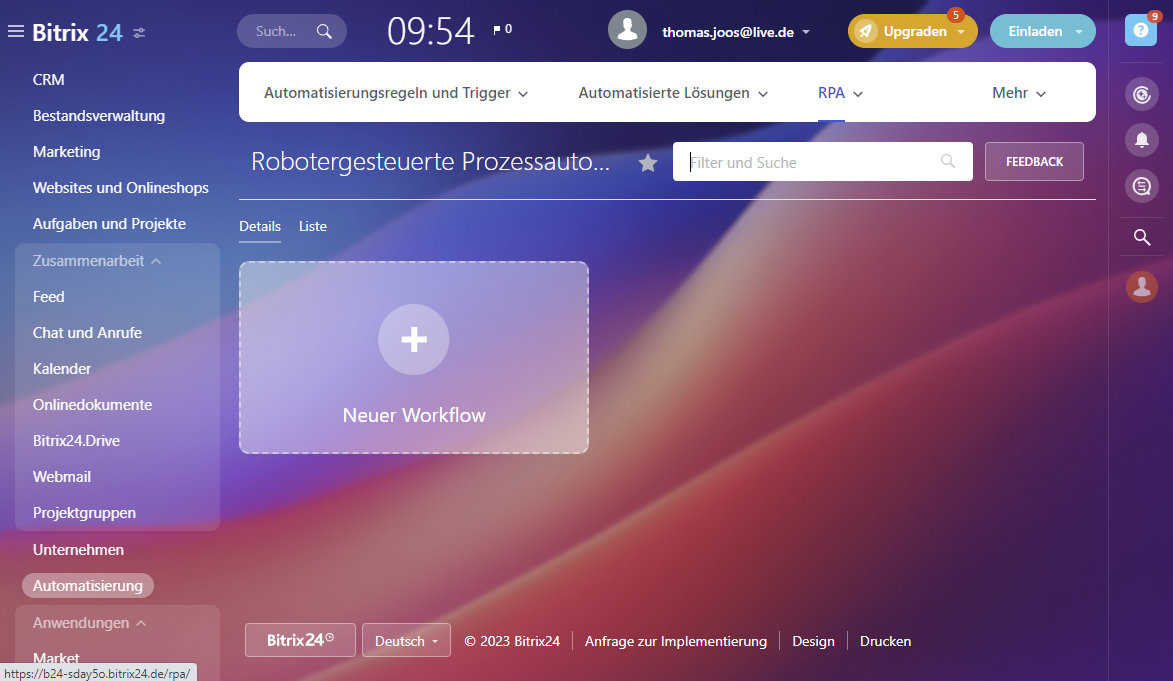Open your profile avatar in the right sidebar

(x=1142, y=286)
